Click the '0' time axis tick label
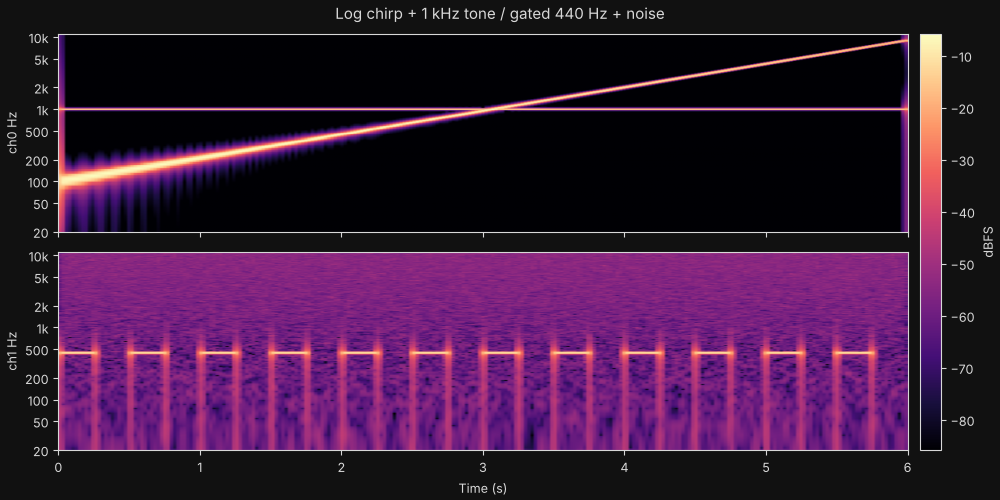Screen dimensions: 1000x500 59,468
